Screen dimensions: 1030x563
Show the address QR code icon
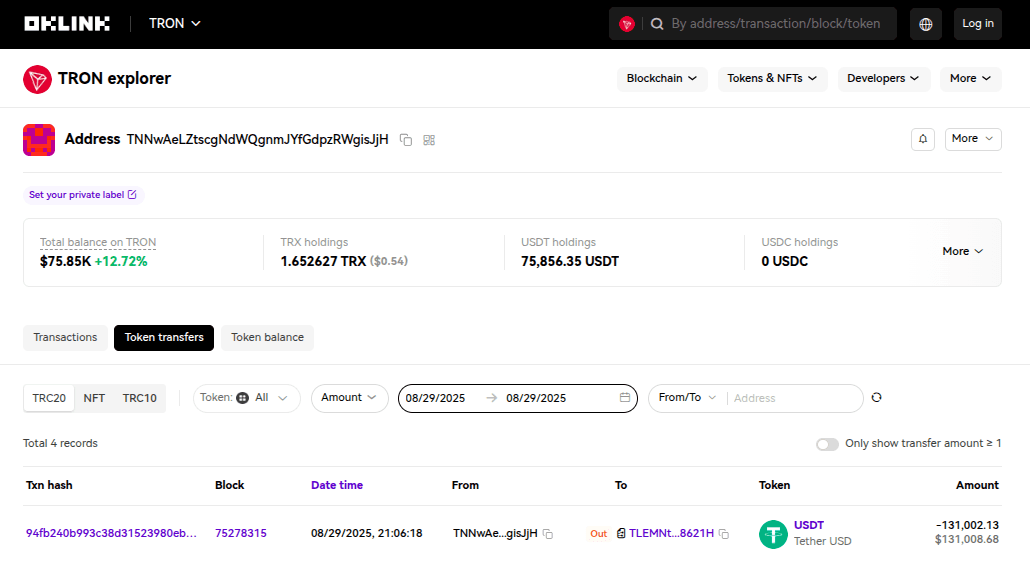point(429,140)
